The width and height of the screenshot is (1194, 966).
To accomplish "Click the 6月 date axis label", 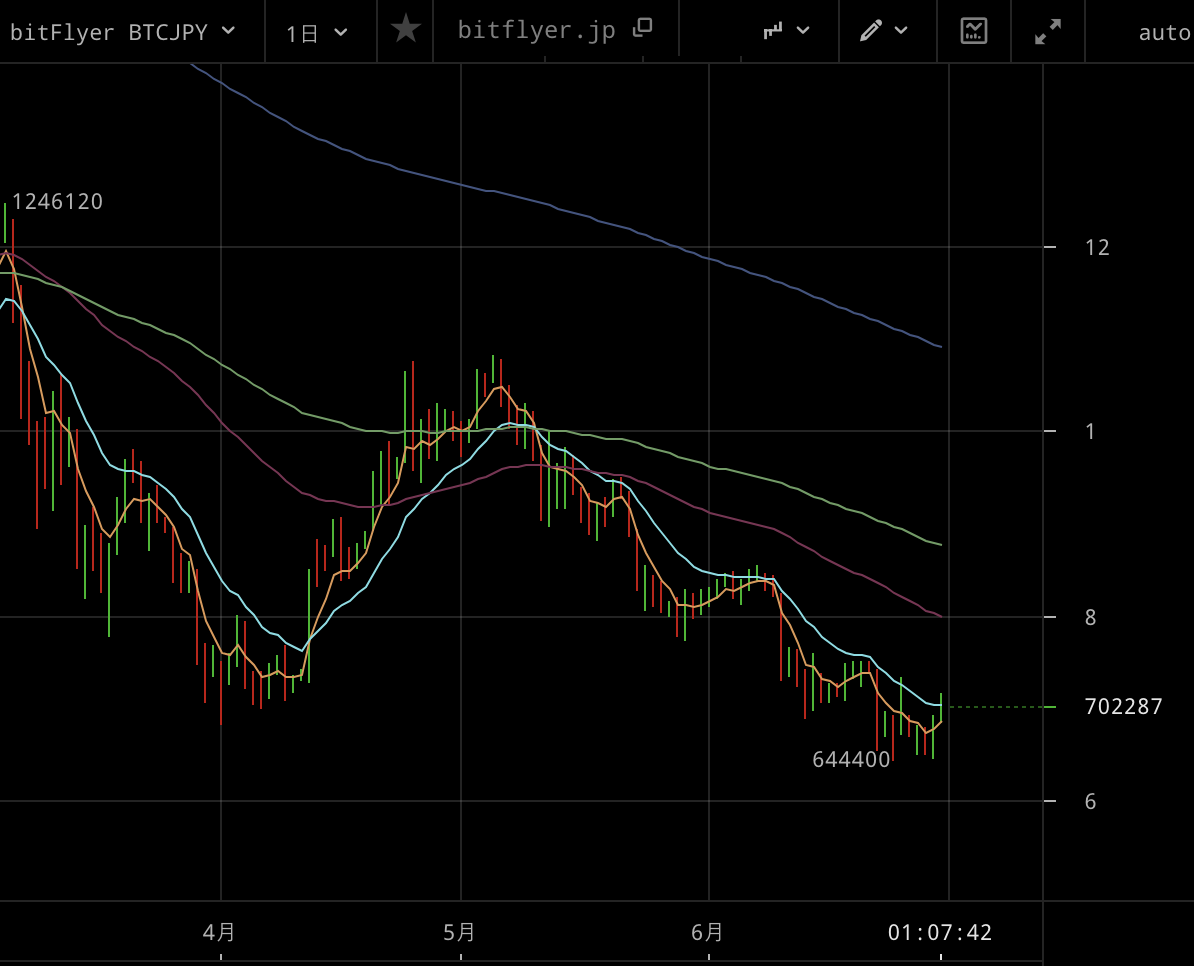I will [707, 932].
